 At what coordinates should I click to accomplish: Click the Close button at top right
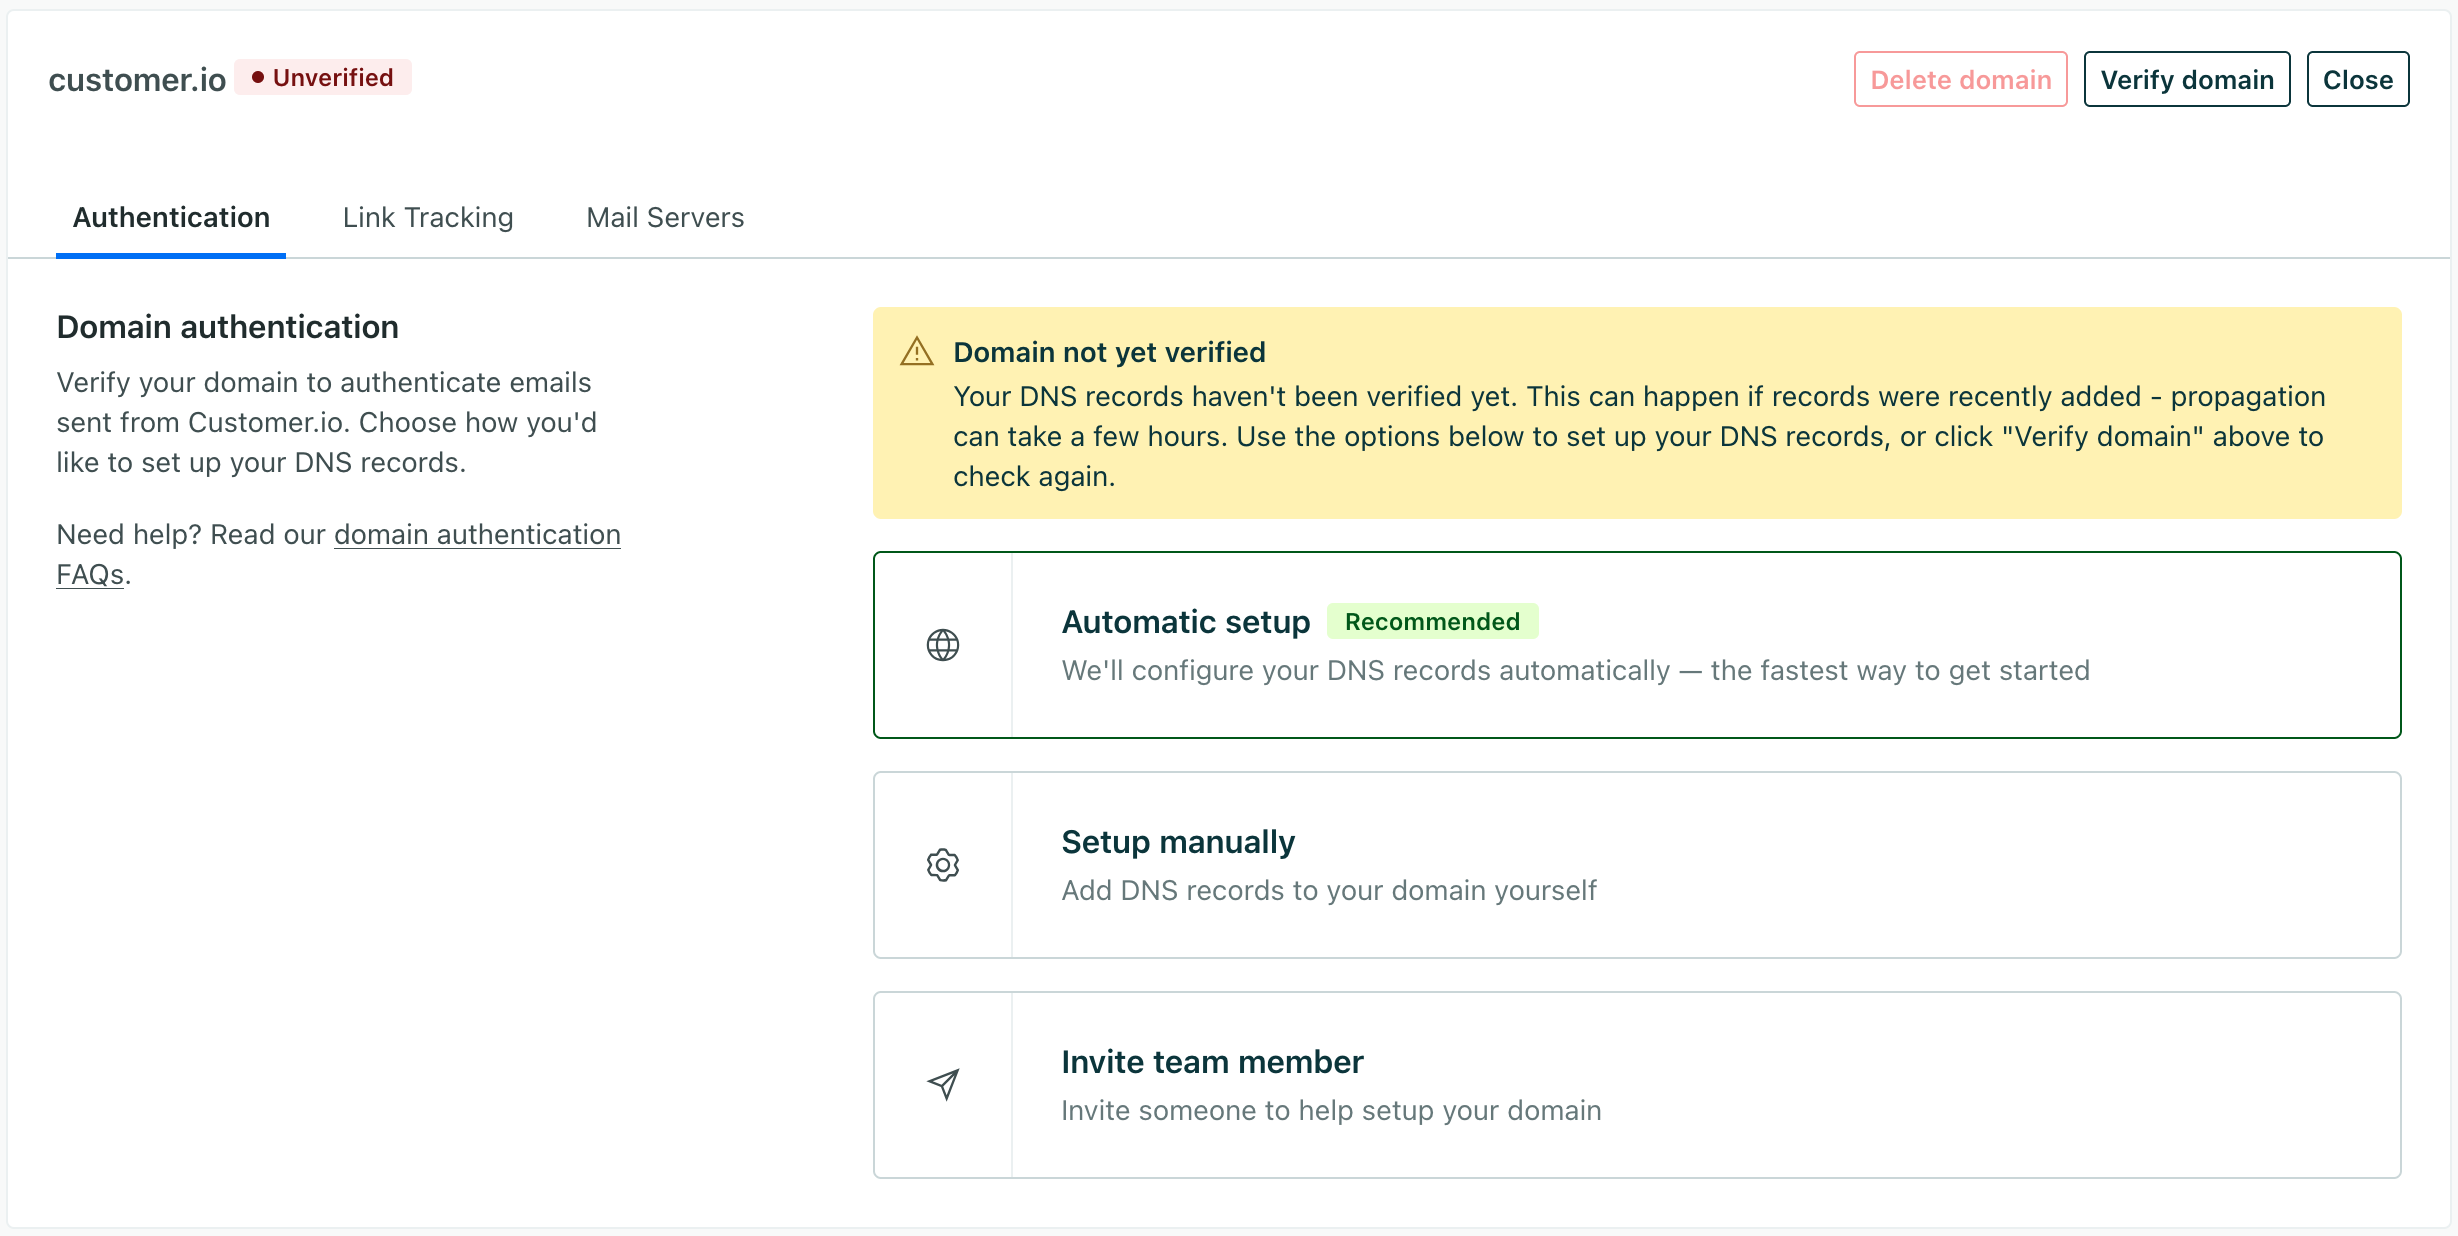click(x=2357, y=79)
